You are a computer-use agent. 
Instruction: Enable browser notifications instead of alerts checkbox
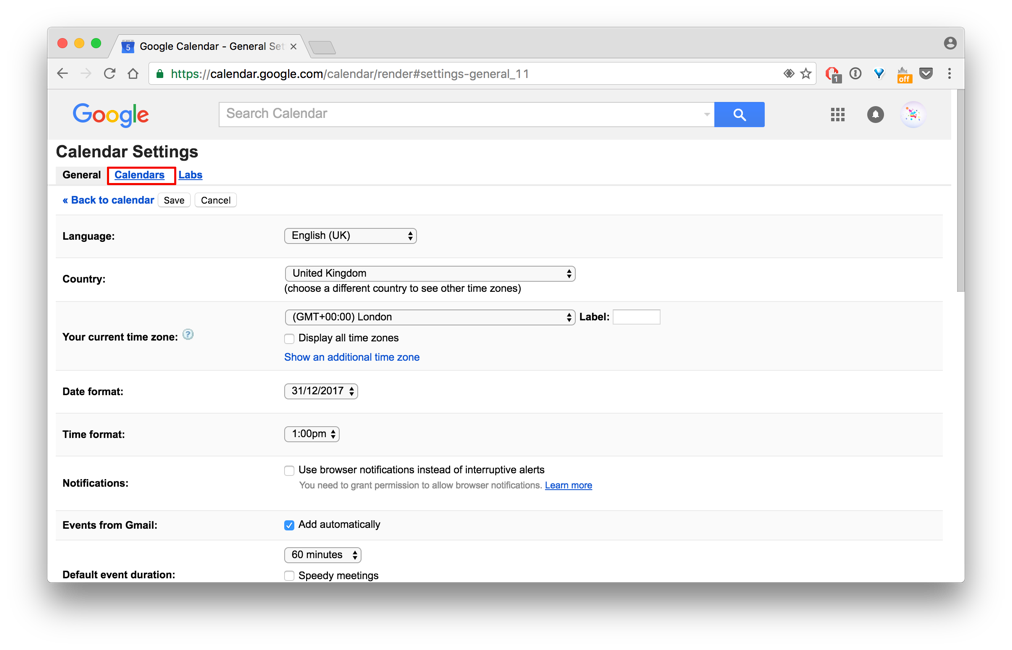[x=289, y=471]
